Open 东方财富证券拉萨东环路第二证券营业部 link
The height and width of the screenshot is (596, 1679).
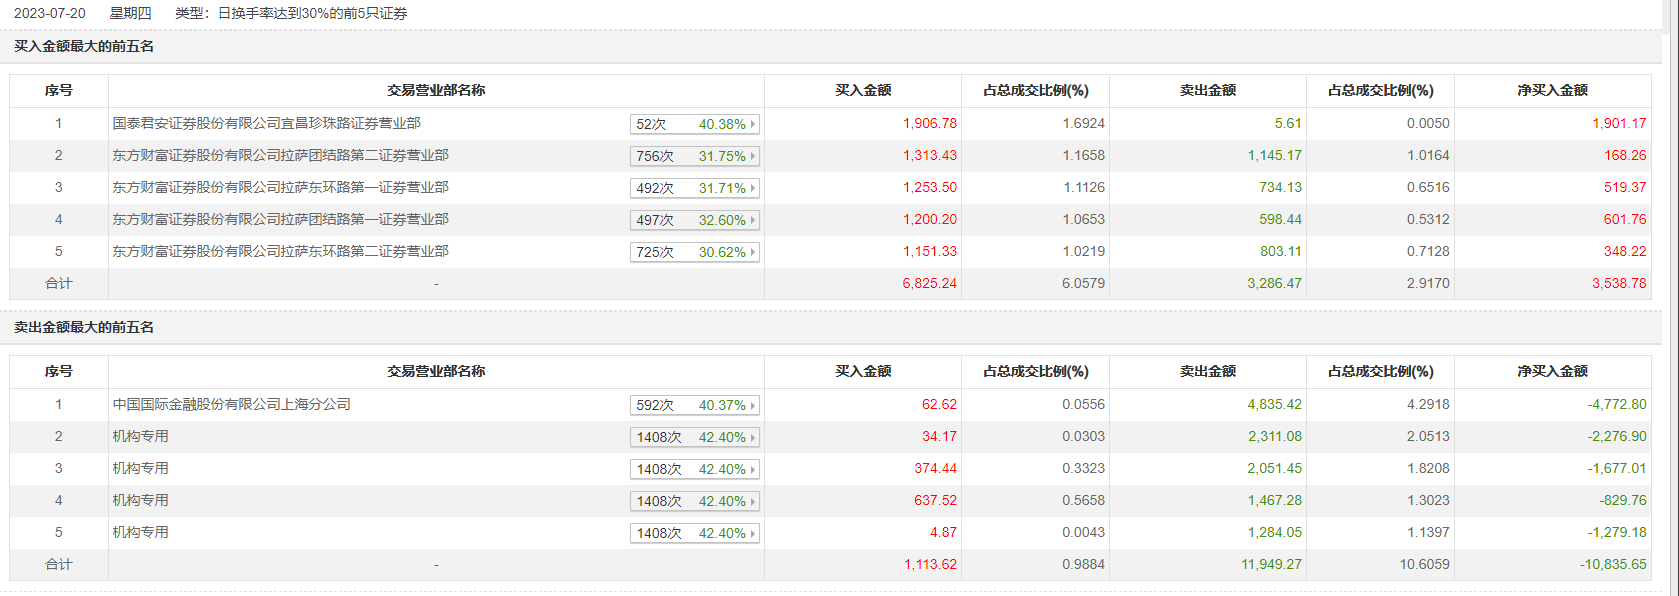click(x=280, y=251)
